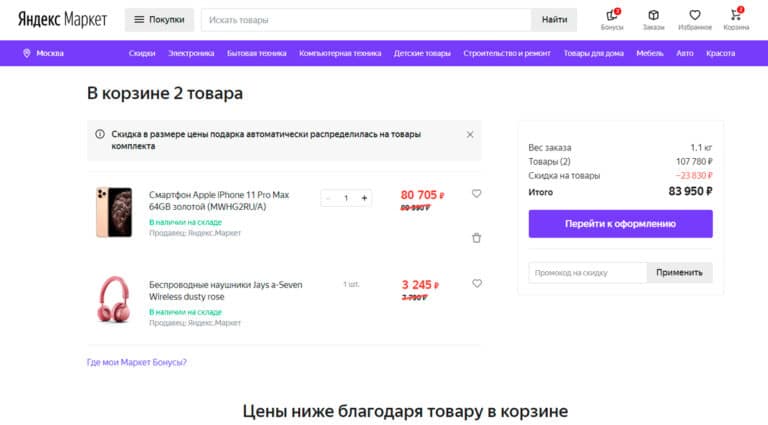Image resolution: width=768 pixels, height=425 pixels.
Task: Click the iPhone price 80 705 ₽
Action: [x=422, y=195]
